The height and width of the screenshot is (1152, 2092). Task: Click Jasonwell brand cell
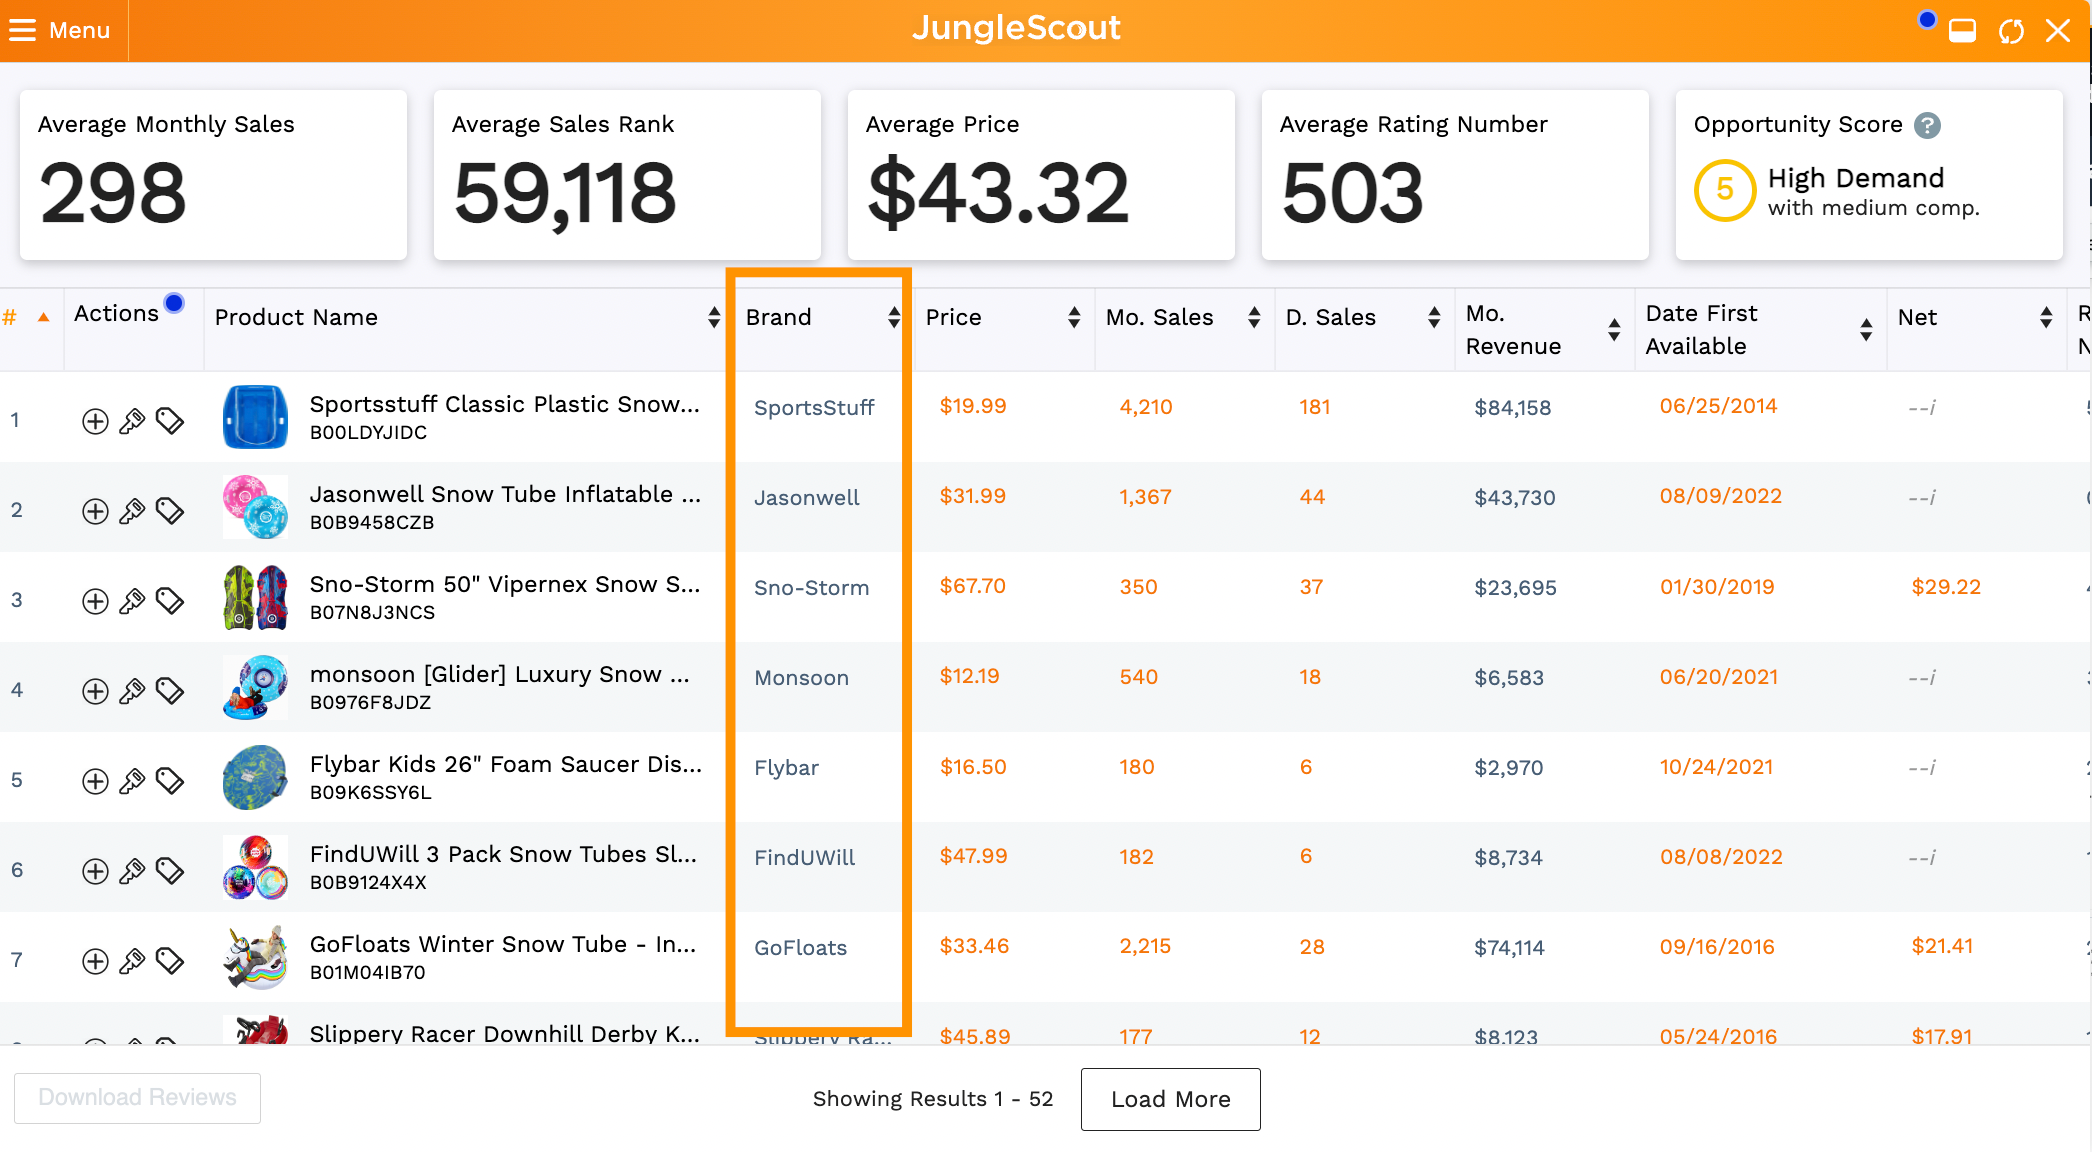click(807, 498)
